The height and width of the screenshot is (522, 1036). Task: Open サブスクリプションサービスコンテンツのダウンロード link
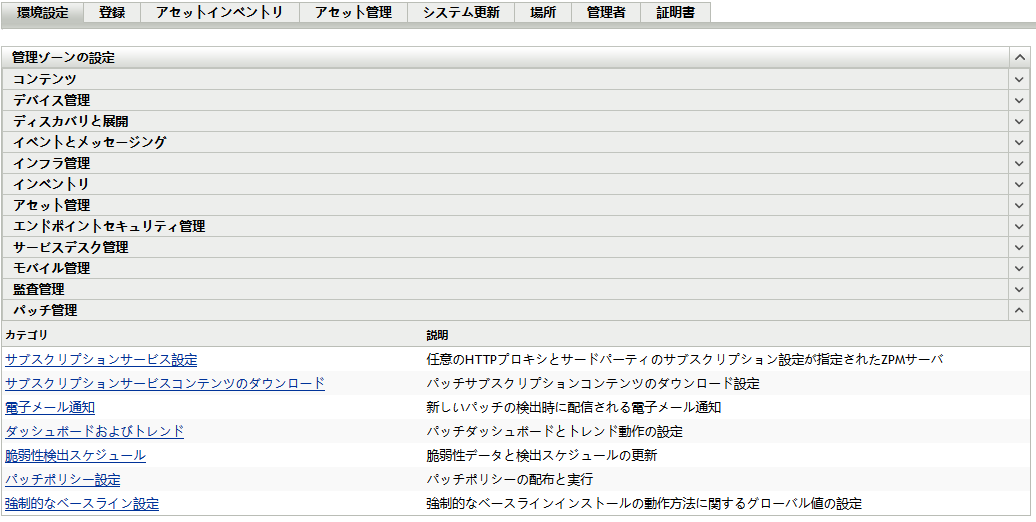[x=165, y=384]
